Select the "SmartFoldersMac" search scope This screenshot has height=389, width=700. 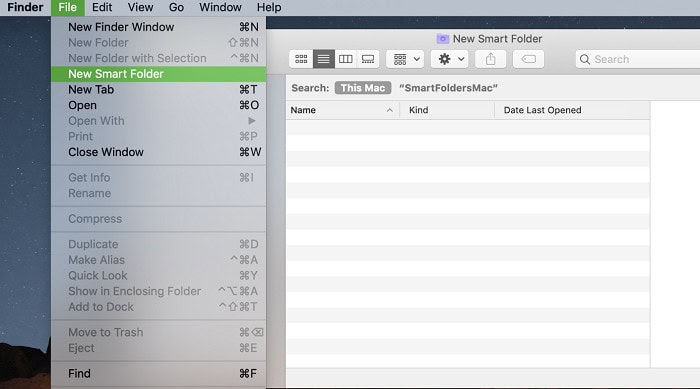pos(448,88)
